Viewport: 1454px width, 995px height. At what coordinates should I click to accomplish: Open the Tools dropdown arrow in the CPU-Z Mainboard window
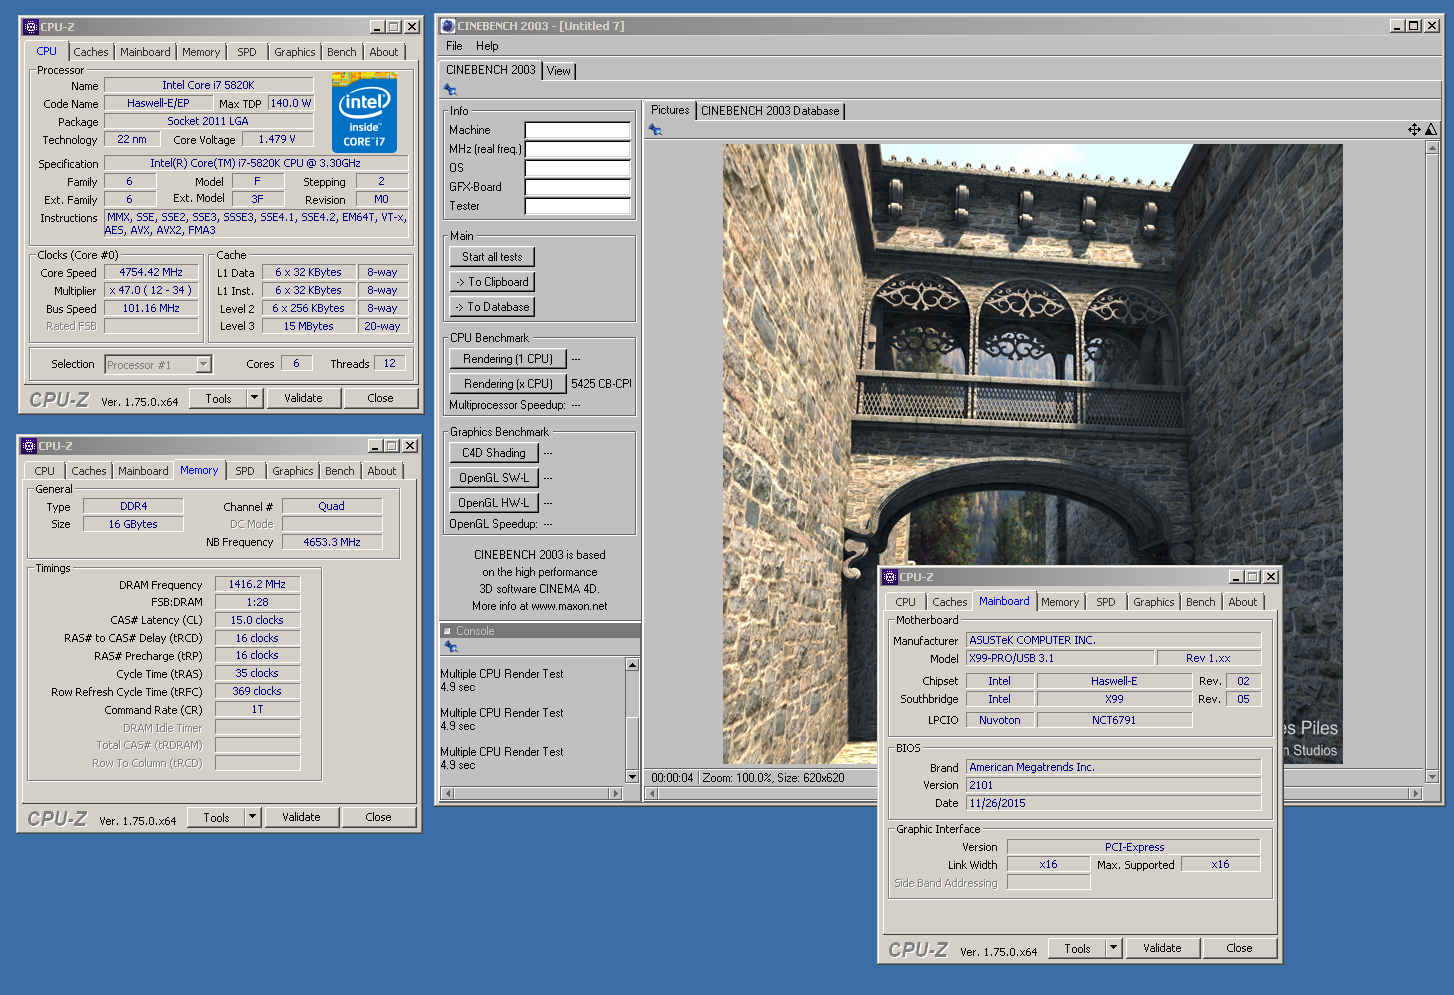click(1113, 948)
